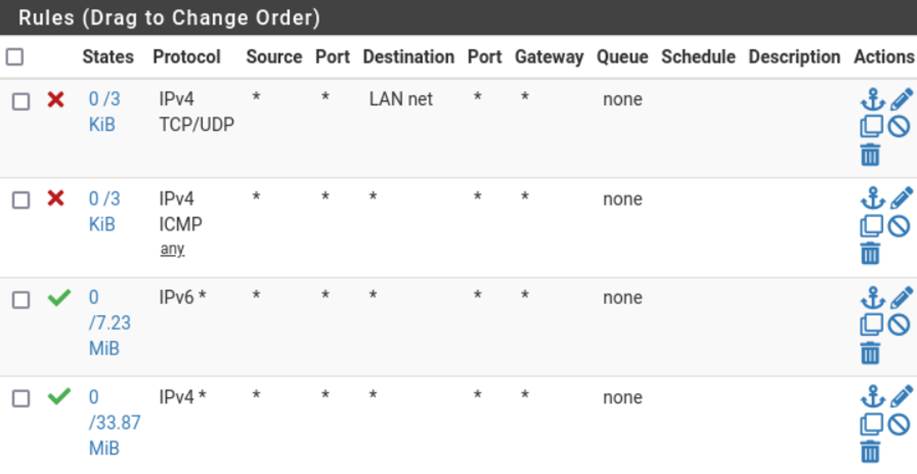Open the 0 /33.87 MiB states link
The width and height of the screenshot is (917, 474).
[113, 422]
